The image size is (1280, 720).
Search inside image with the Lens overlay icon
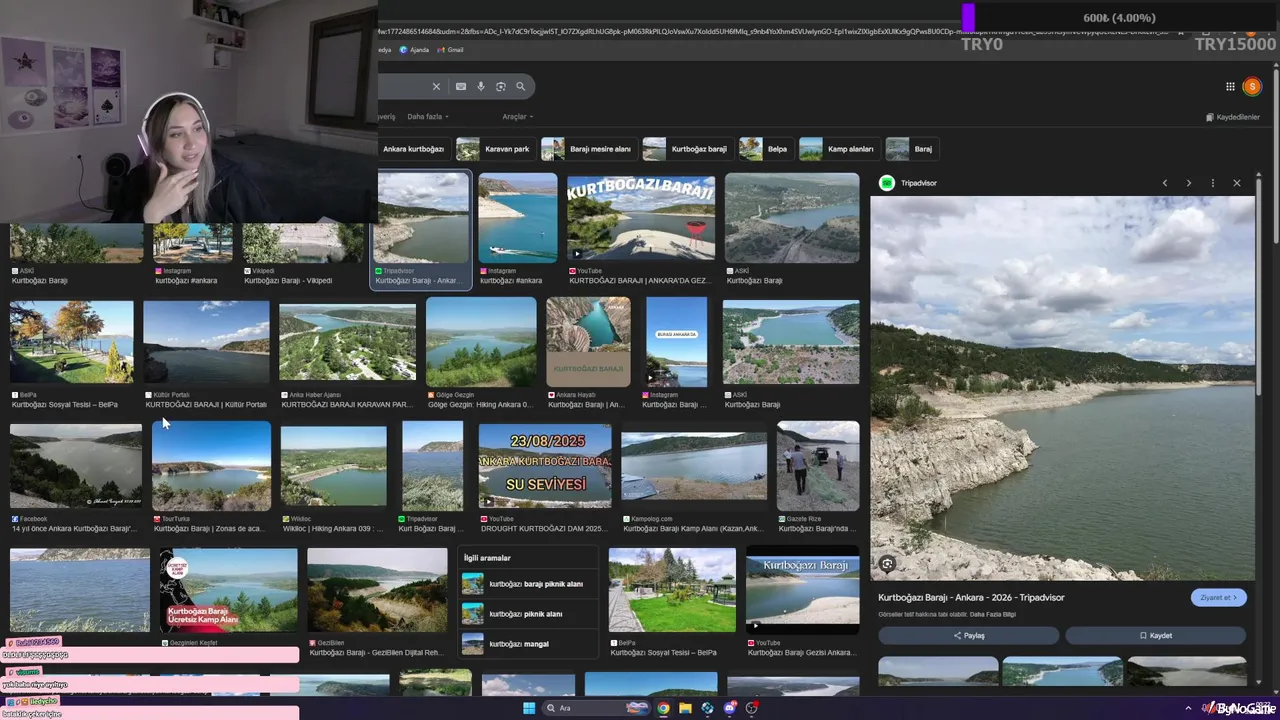click(887, 564)
